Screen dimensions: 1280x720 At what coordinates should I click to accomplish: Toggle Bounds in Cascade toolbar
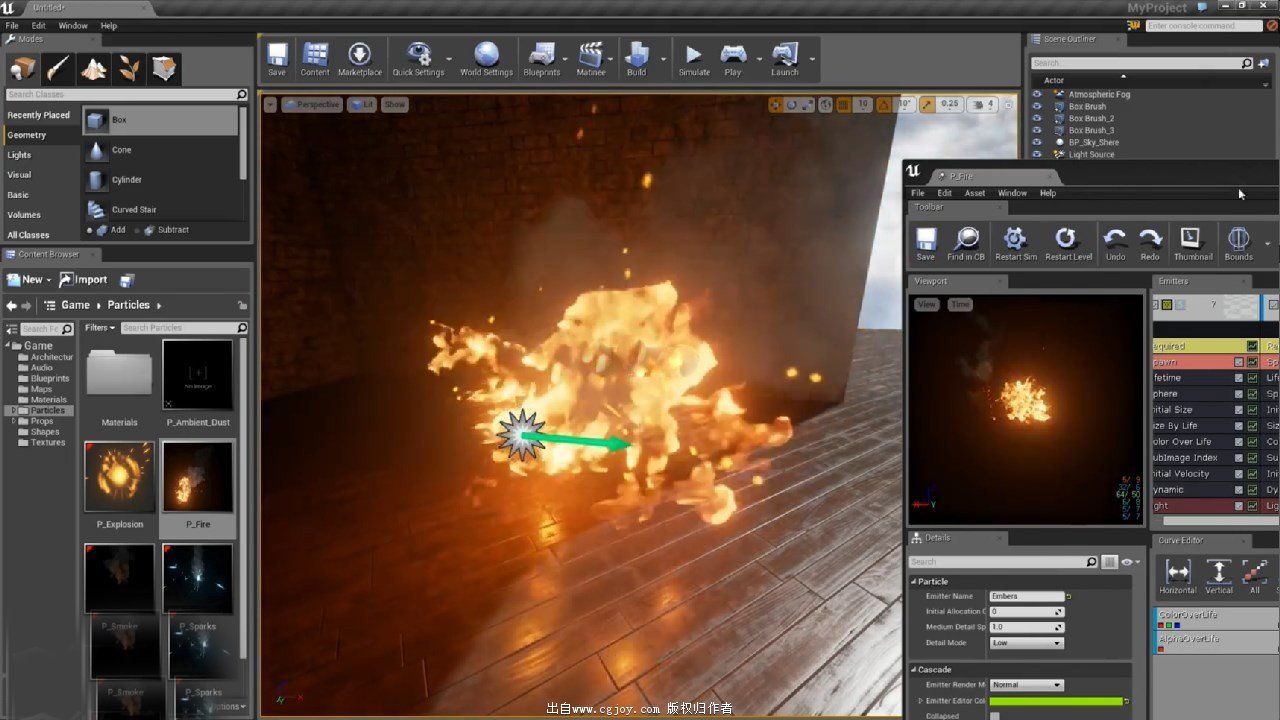click(1238, 244)
